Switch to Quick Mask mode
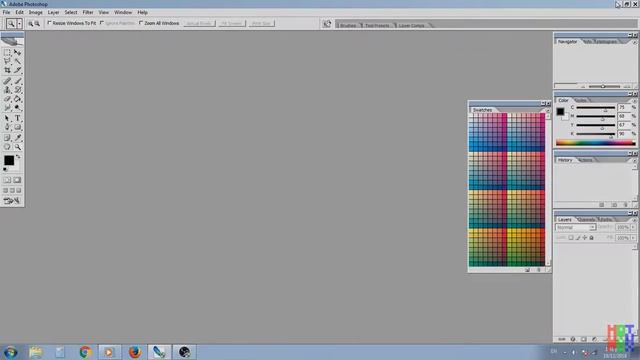 (x=17, y=180)
